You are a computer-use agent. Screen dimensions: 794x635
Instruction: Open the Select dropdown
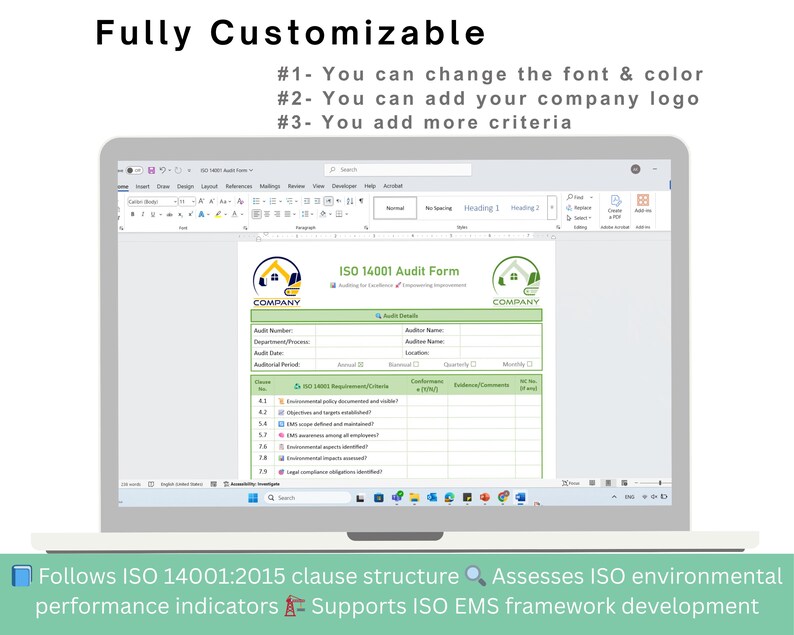(579, 218)
